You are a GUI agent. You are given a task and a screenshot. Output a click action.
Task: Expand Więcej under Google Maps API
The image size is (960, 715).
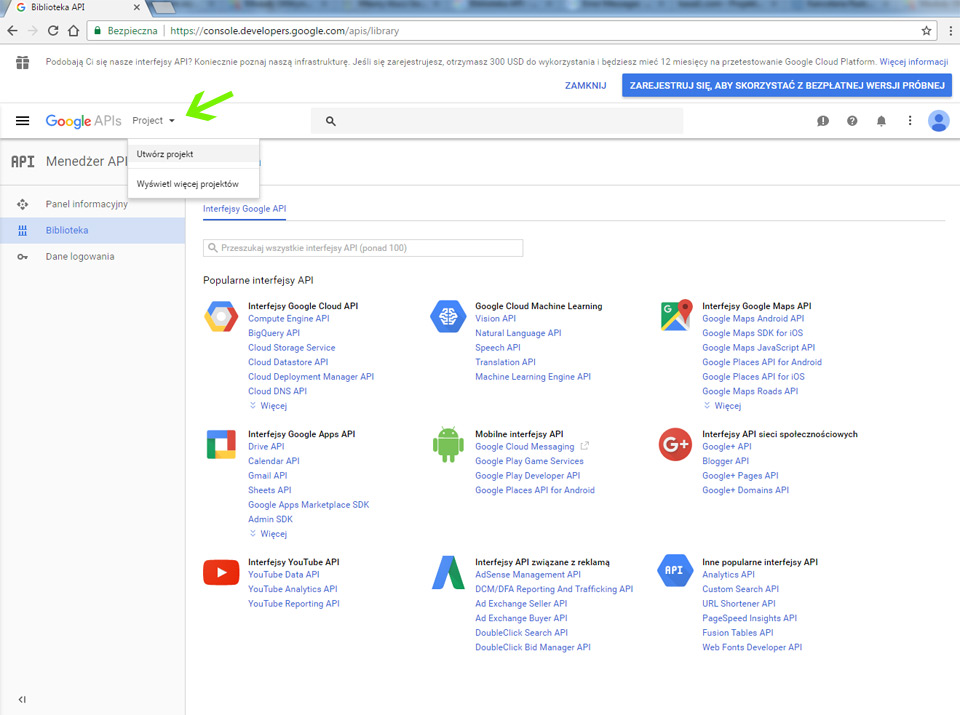click(722, 406)
